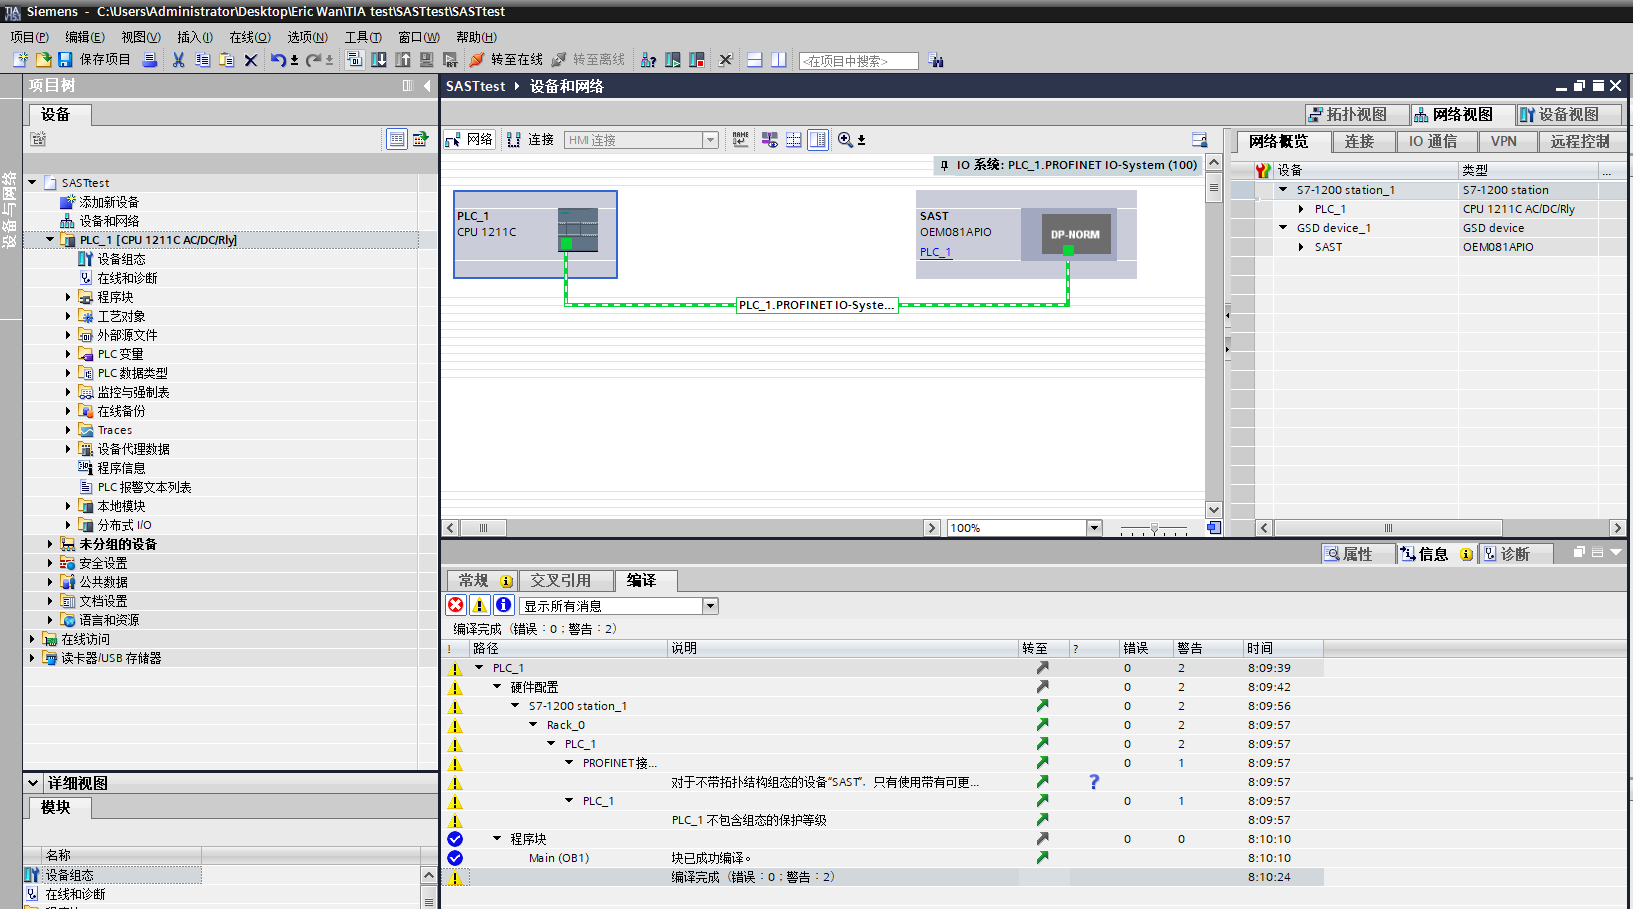Viewport: 1633px width, 909px height.
Task: Open the 属性 properties tab button
Action: pyautogui.click(x=1357, y=554)
